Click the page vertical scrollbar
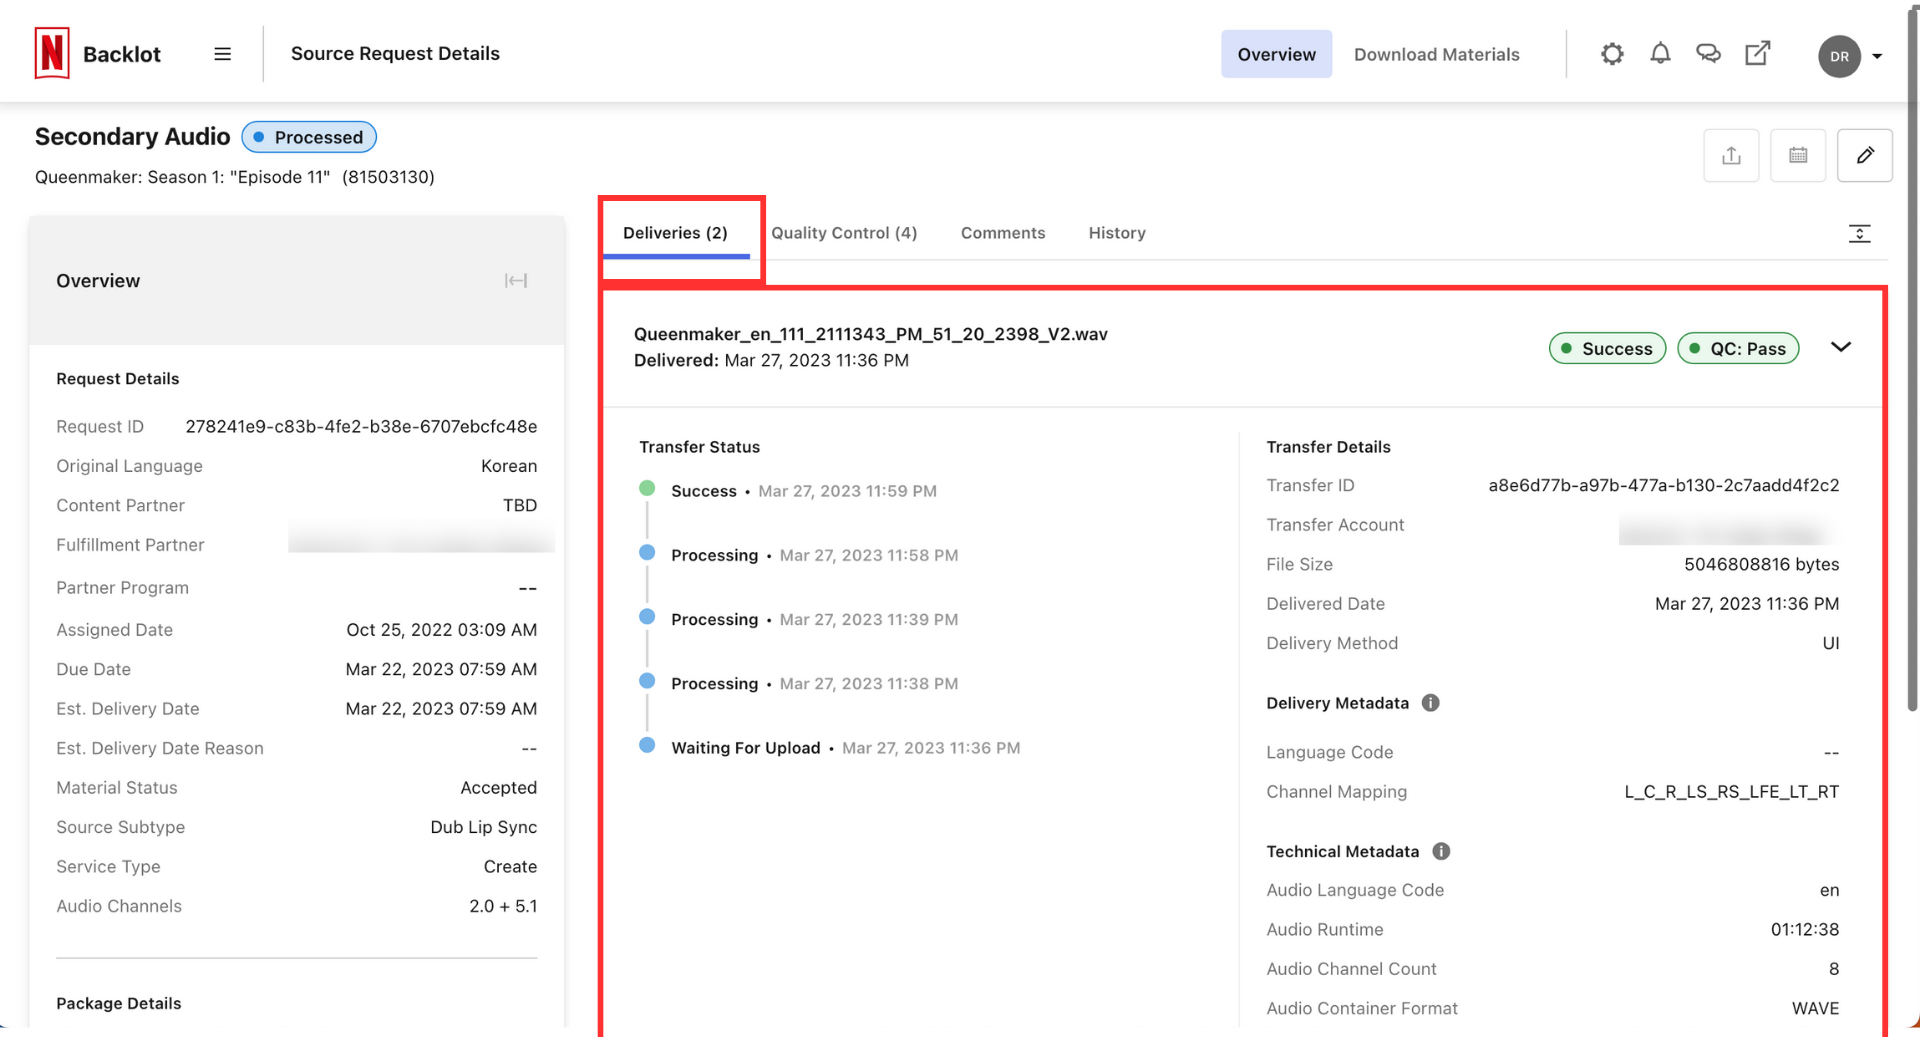 point(1912,360)
